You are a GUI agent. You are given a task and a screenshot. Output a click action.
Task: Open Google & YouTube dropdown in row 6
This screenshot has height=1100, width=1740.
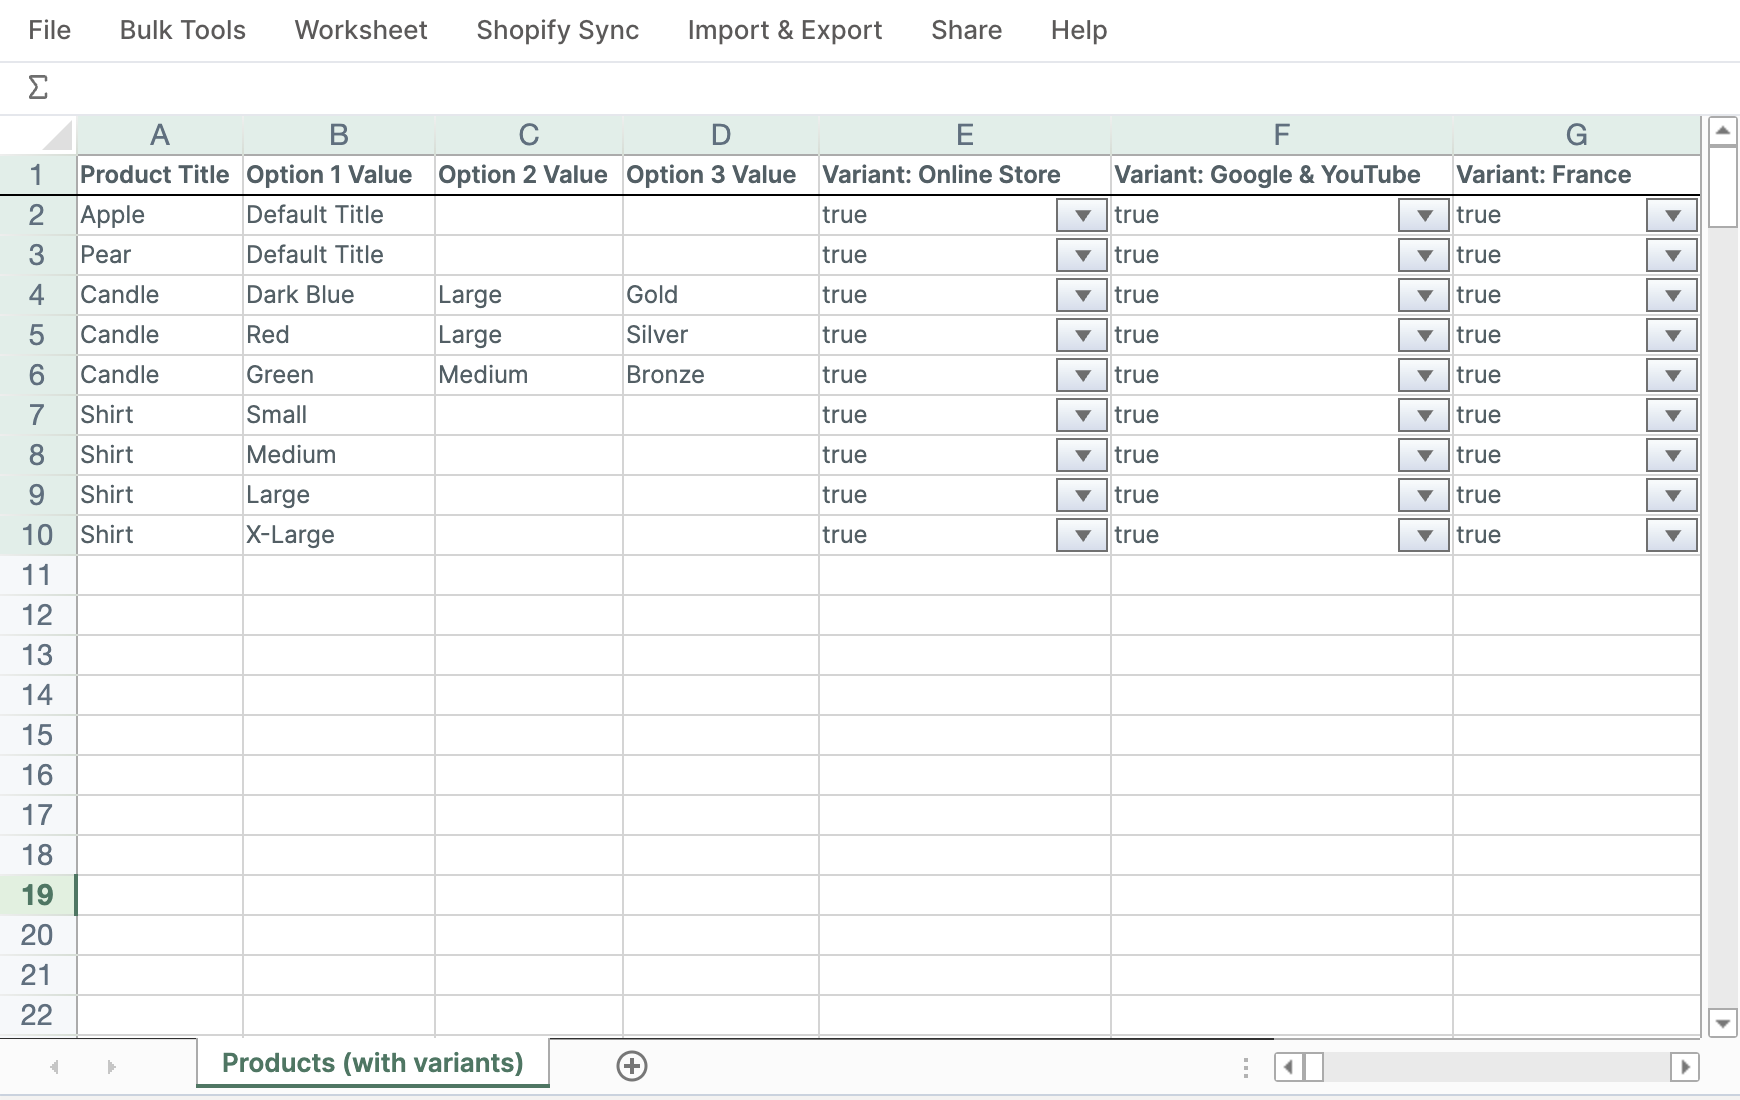point(1424,375)
